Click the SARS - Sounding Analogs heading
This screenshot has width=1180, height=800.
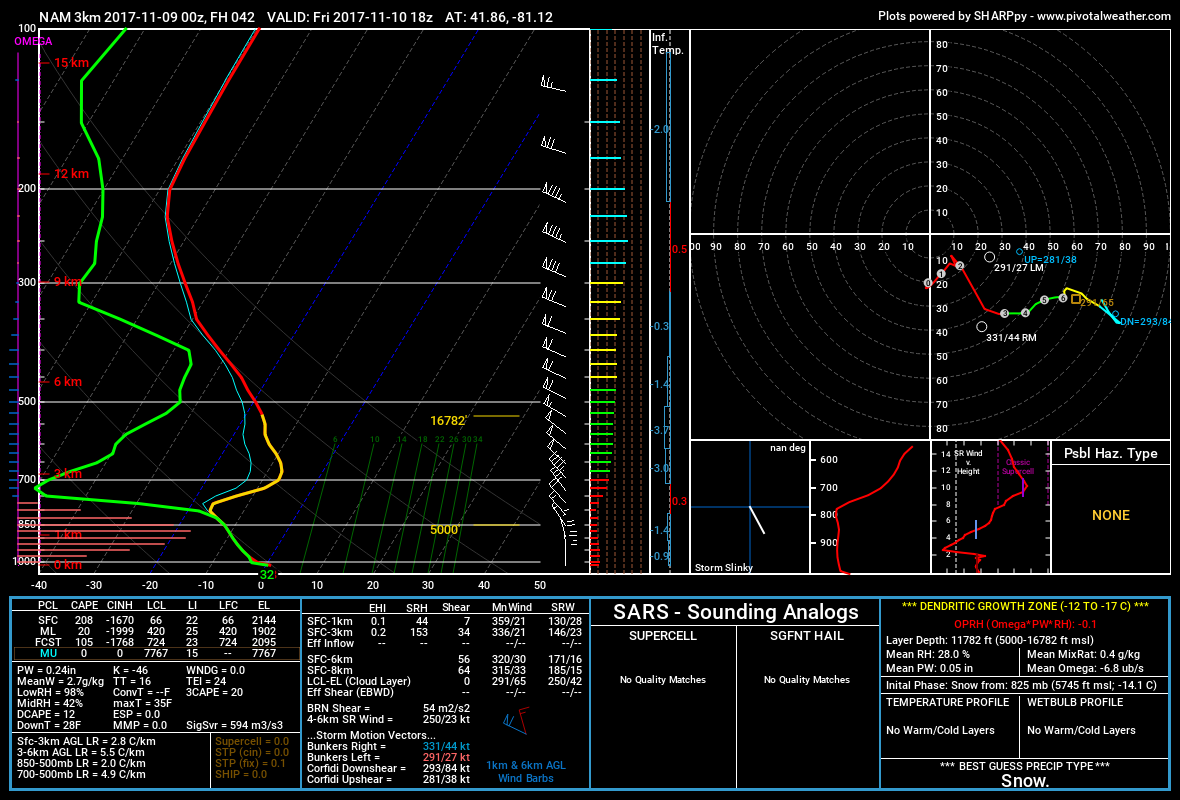pos(735,612)
